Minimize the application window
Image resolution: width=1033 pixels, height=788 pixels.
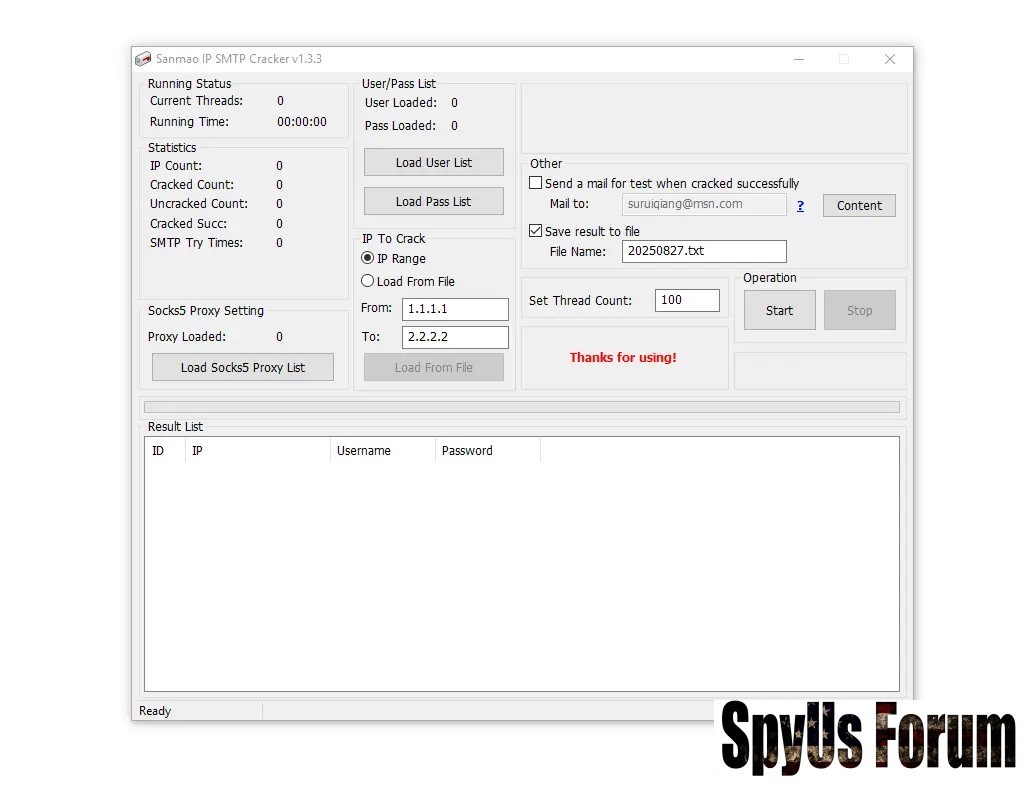point(797,59)
